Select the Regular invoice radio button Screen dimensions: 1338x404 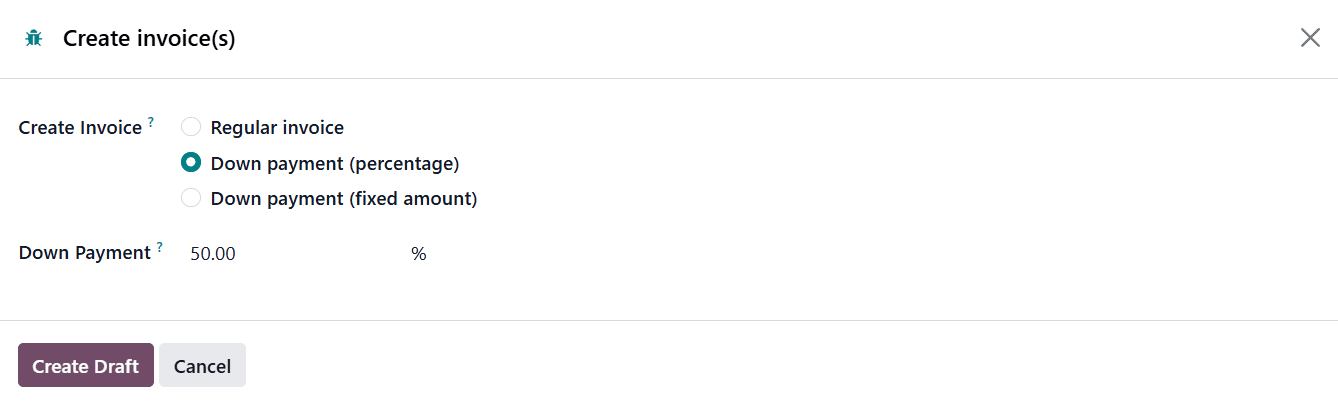191,127
